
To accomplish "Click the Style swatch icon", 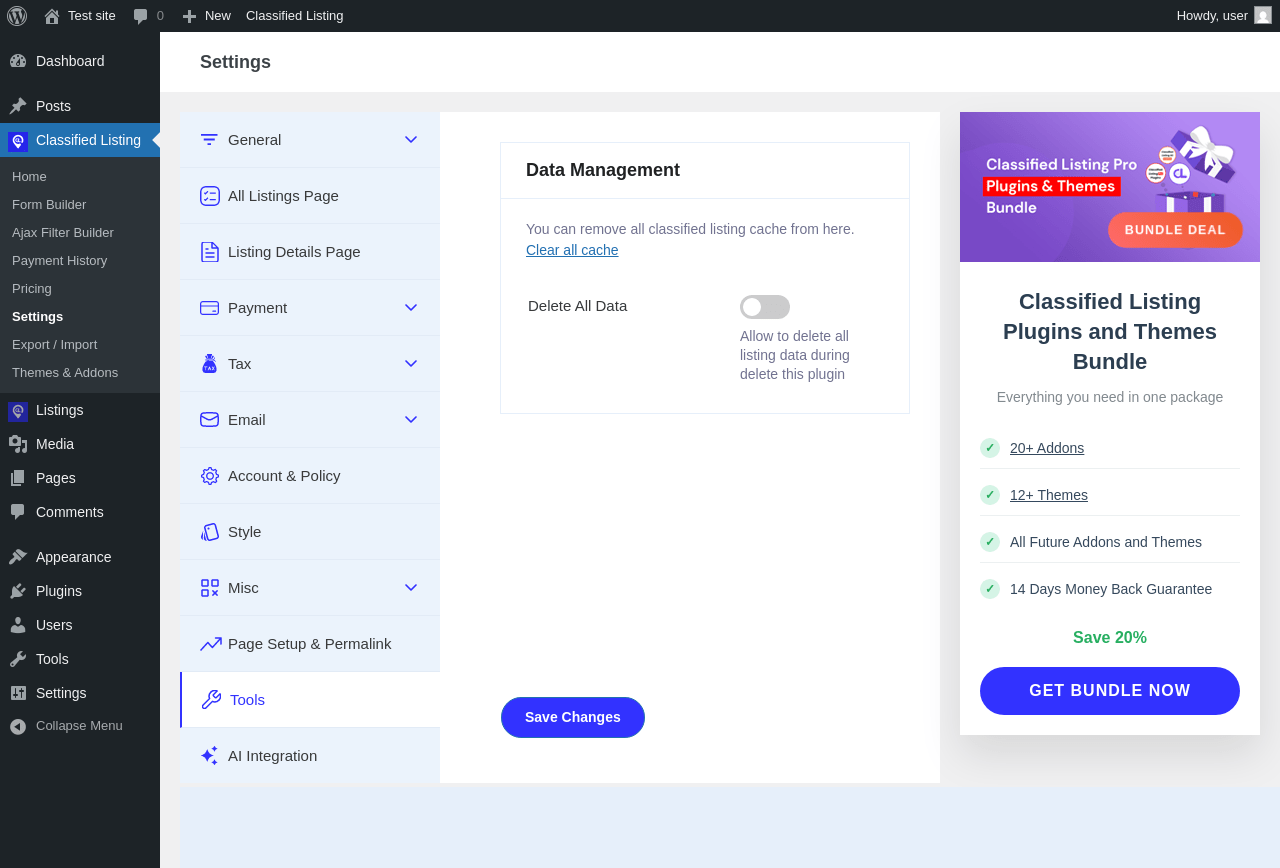I will coord(209,532).
